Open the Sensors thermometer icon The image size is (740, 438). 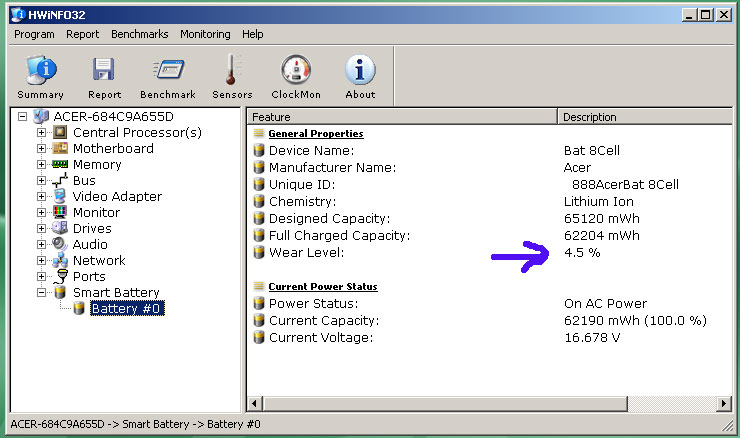pos(232,69)
